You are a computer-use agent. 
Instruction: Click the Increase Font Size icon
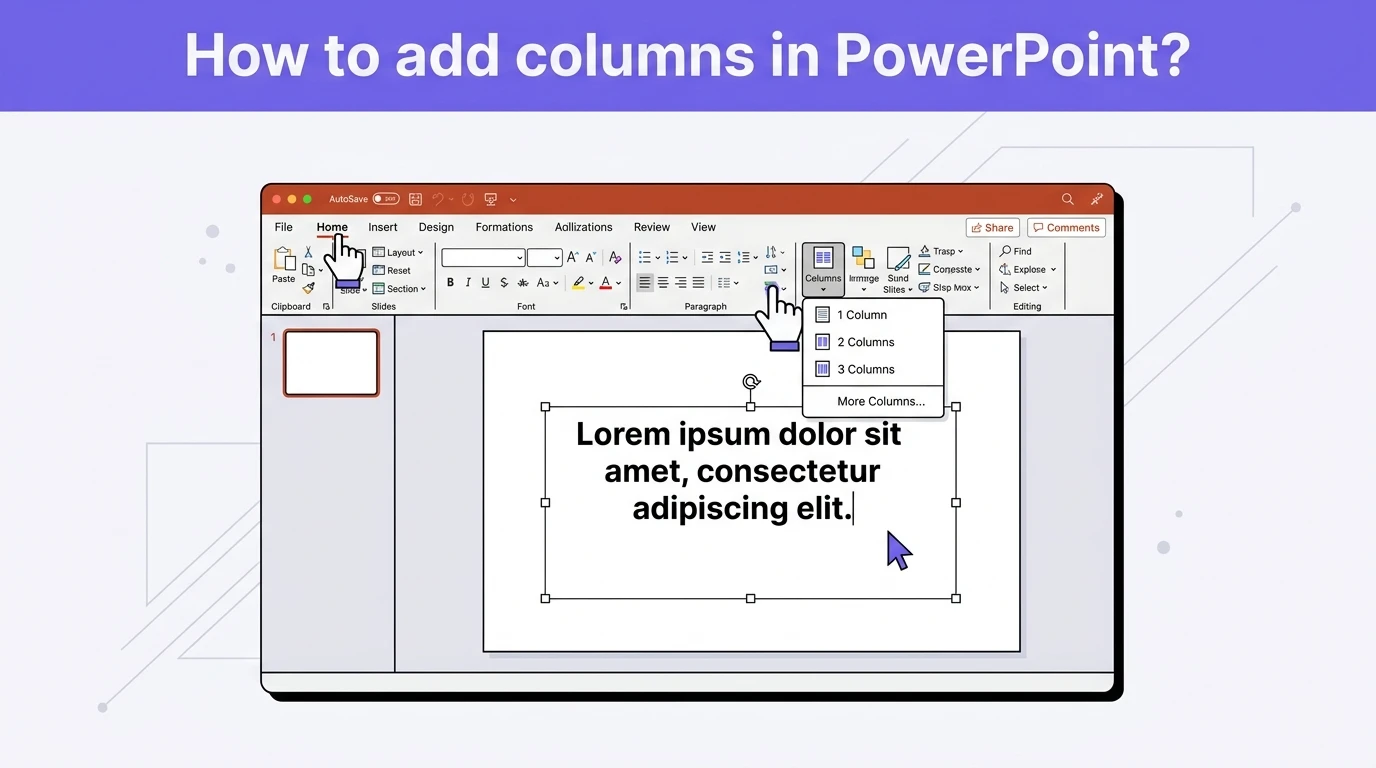click(571, 256)
